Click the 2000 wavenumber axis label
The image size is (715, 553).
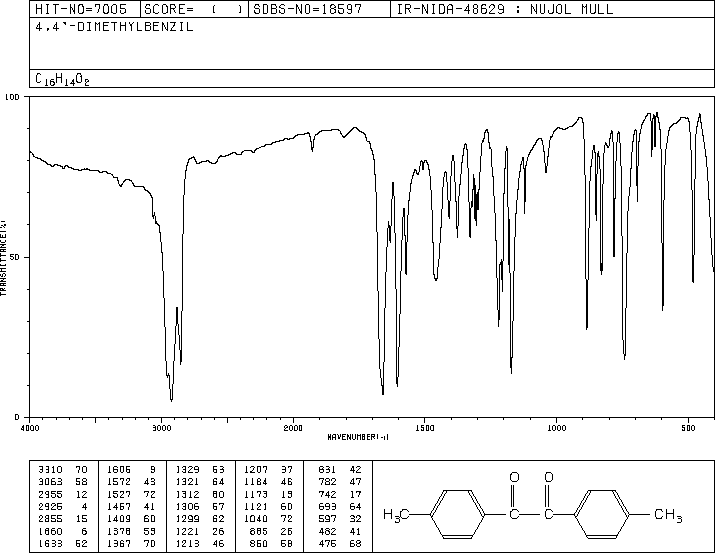point(293,428)
